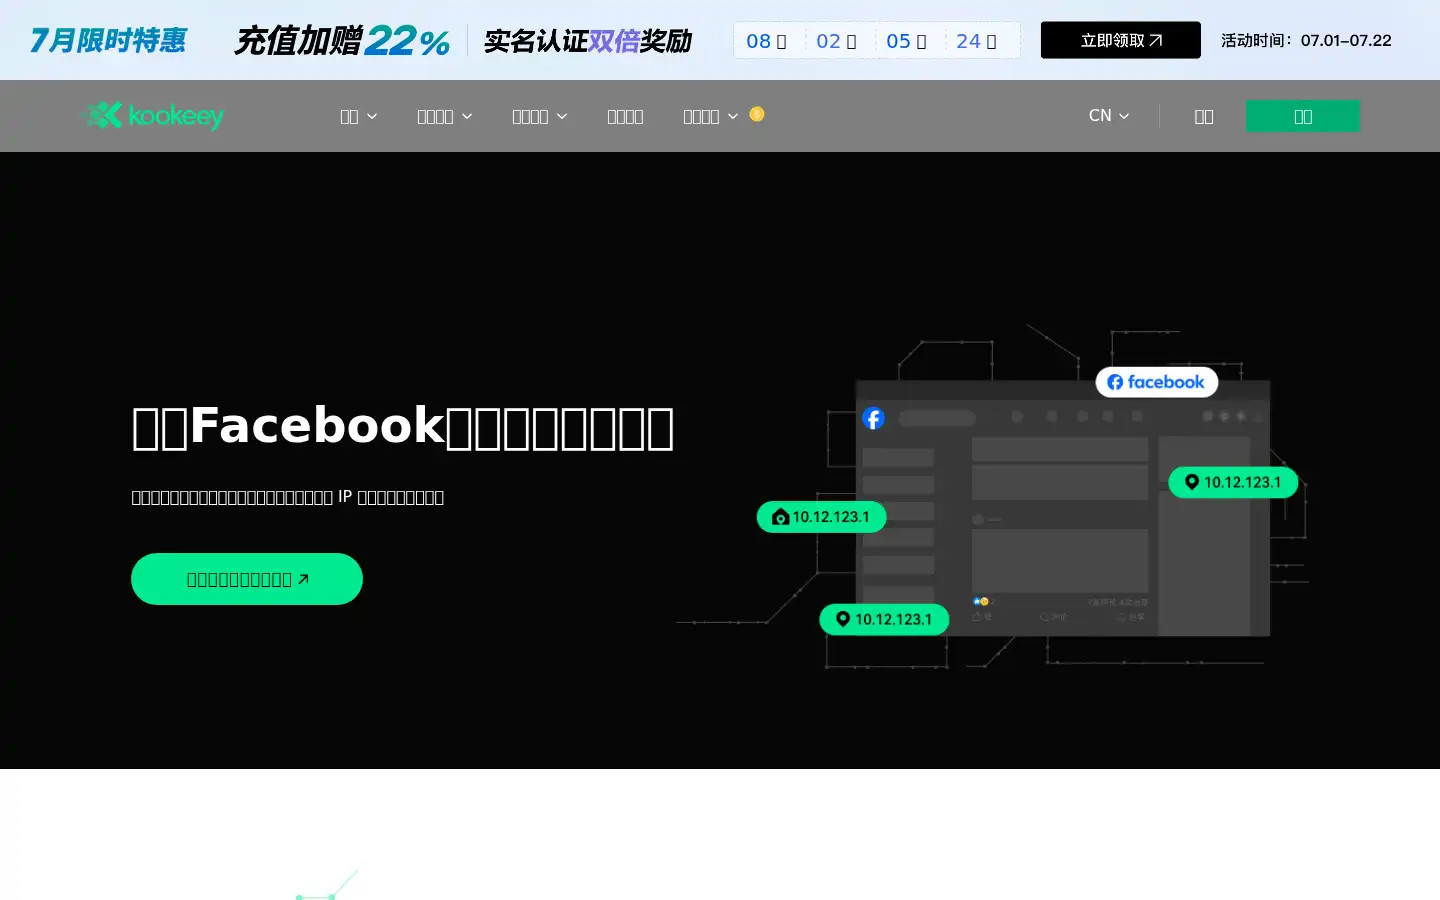Click the hero subtitle mentioning IP
The image size is (1440, 900).
pos(288,497)
